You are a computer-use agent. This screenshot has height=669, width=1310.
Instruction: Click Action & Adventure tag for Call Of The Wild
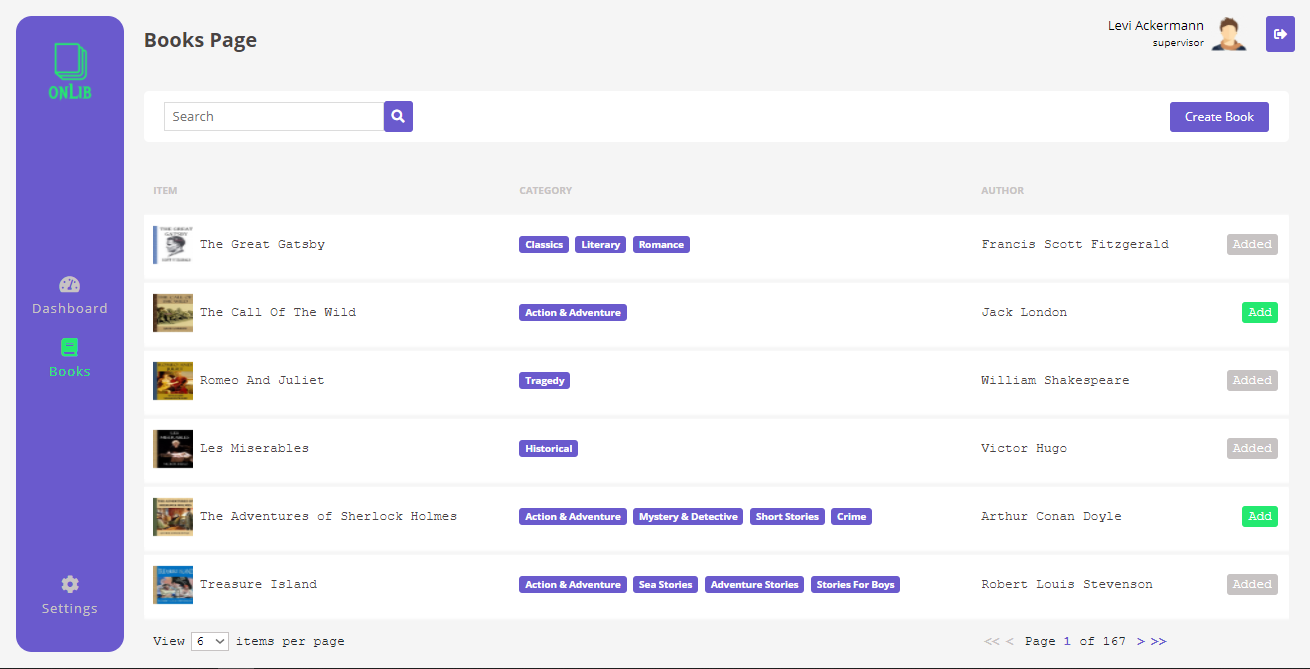573,312
